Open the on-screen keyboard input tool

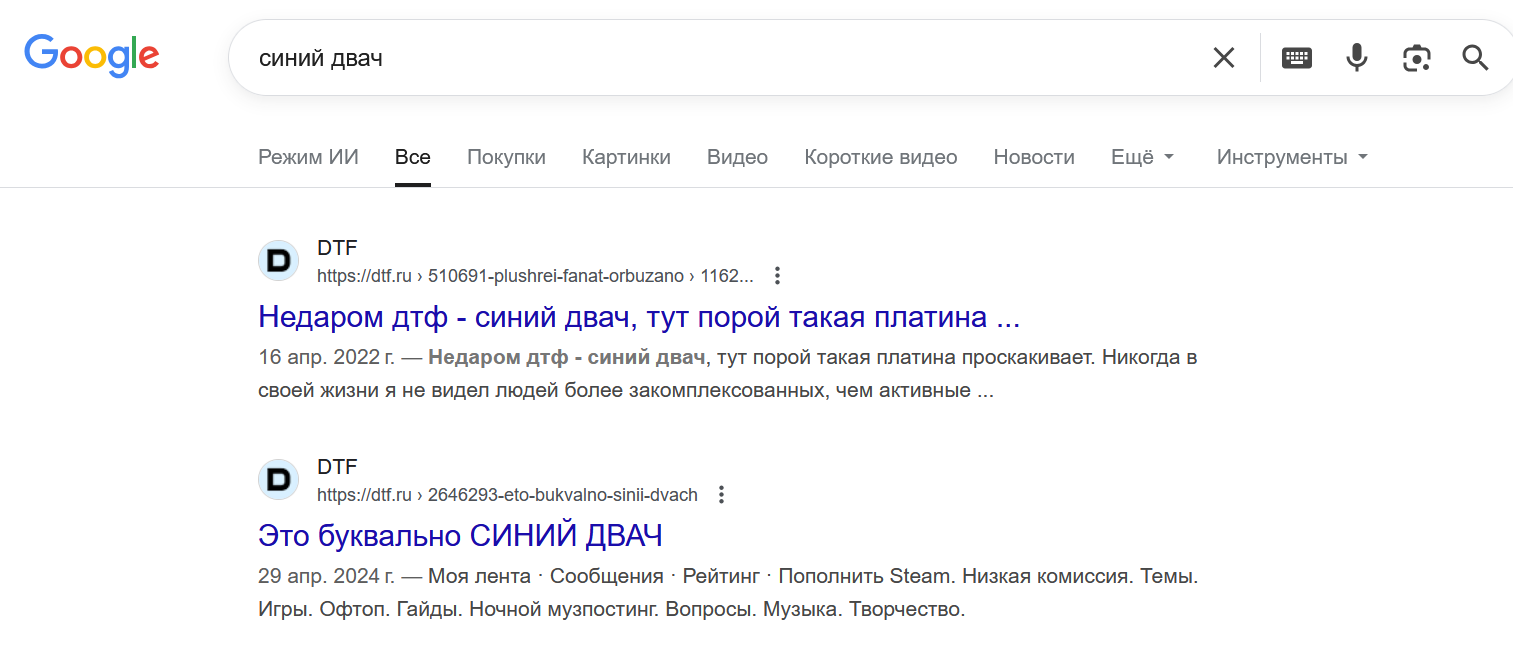point(1297,58)
